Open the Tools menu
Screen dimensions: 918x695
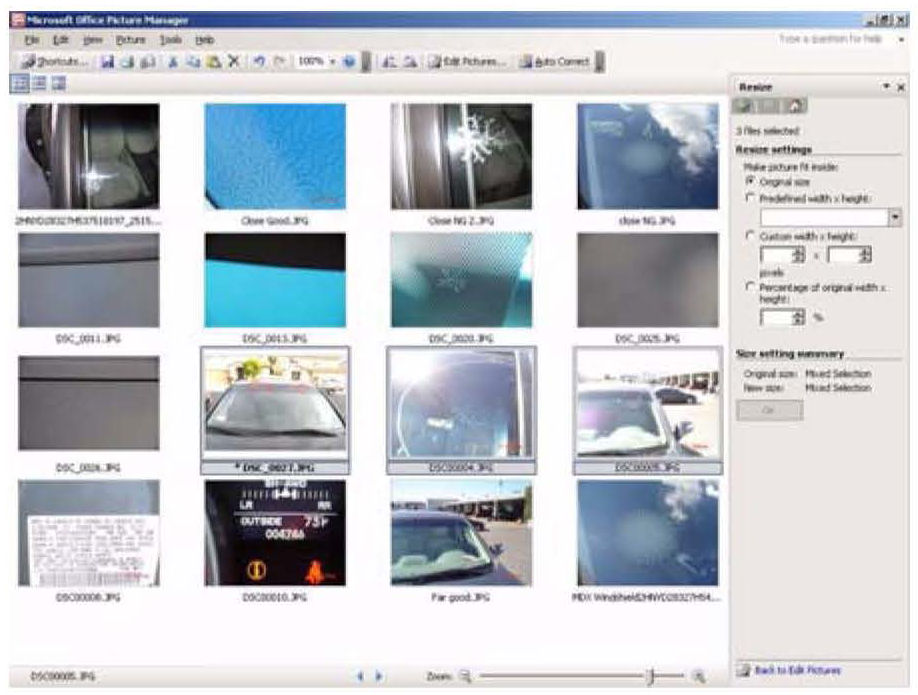tap(171, 39)
